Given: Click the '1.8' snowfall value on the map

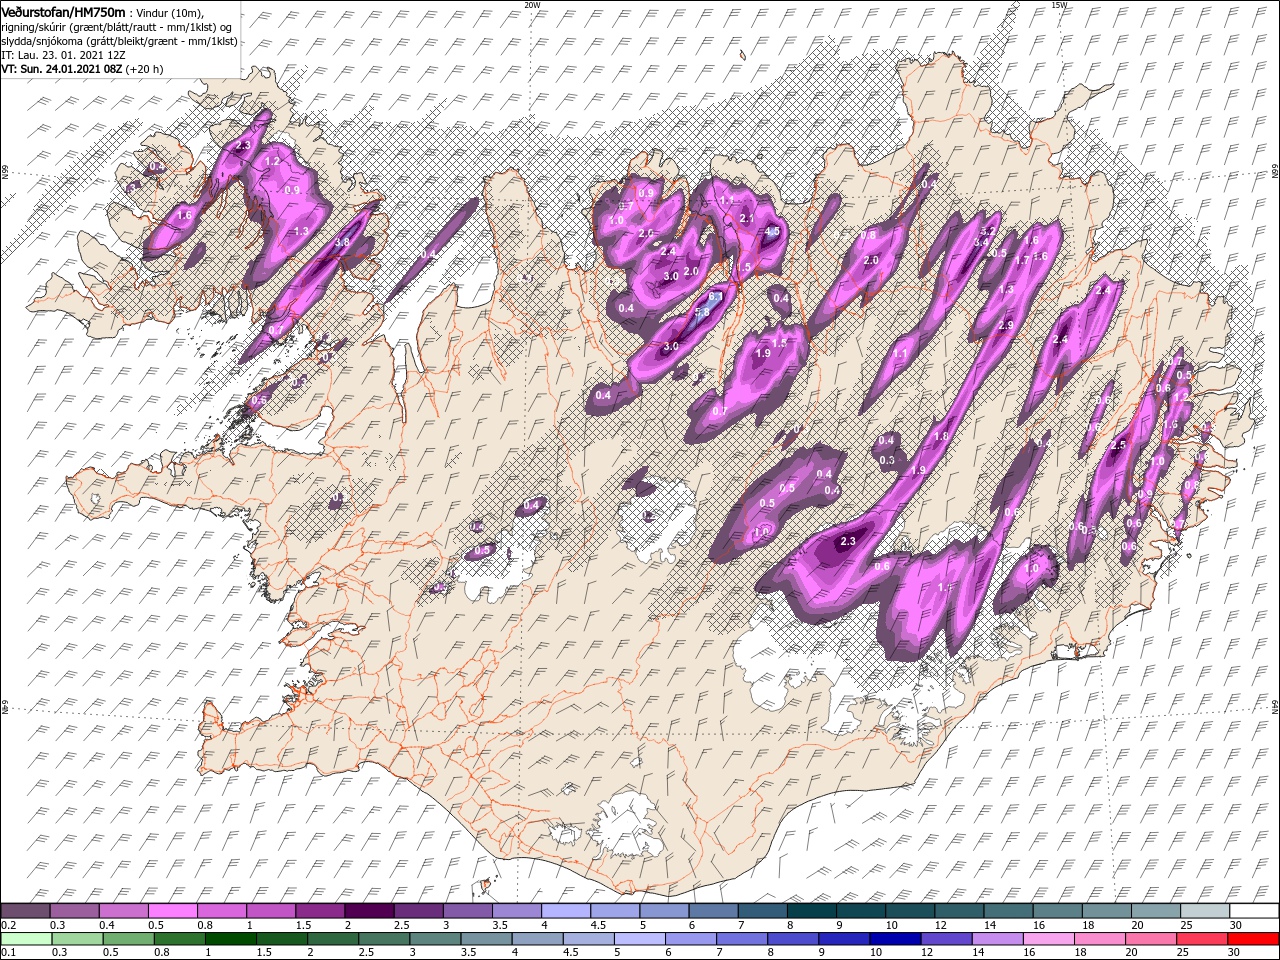Looking at the screenshot, I should tap(941, 437).
